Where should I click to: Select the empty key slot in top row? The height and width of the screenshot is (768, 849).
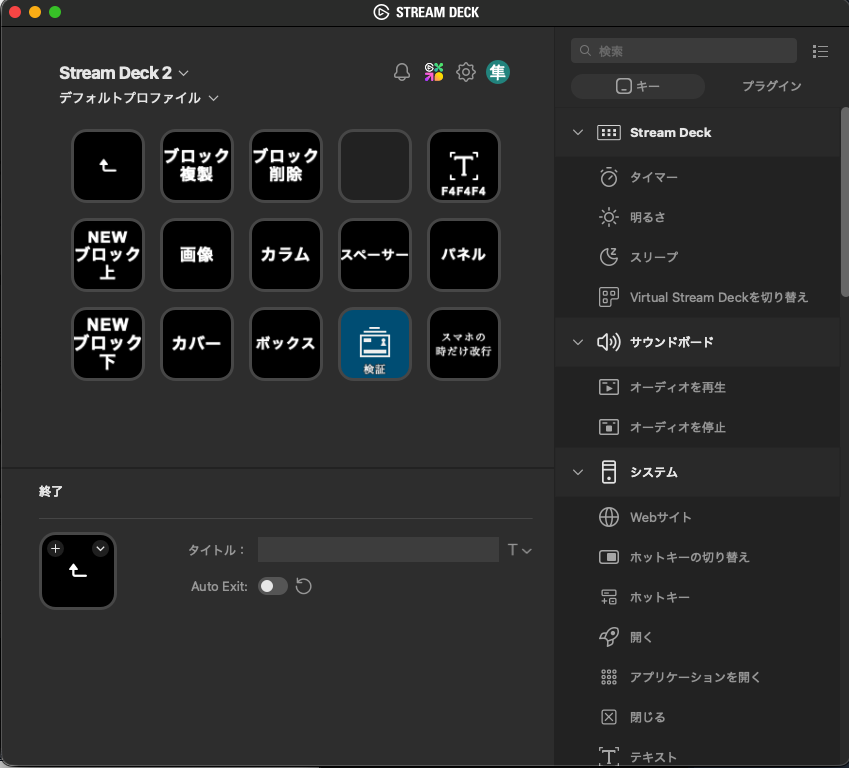[x=375, y=166]
